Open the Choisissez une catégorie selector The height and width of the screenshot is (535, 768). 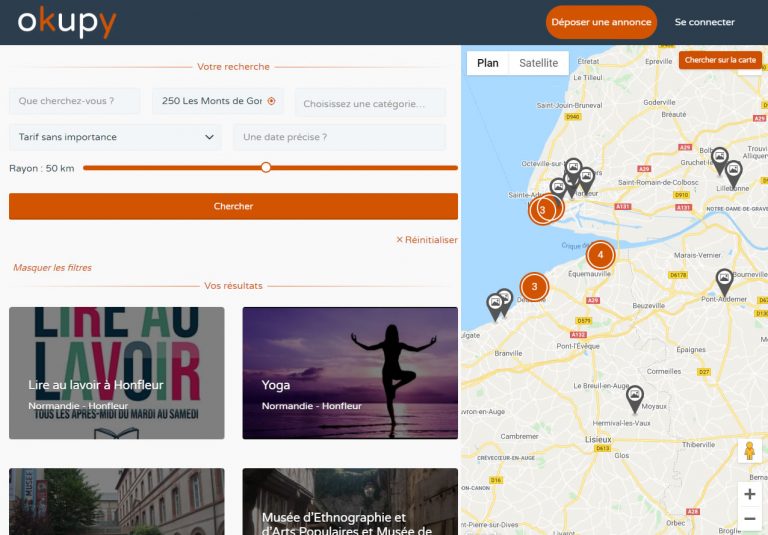coord(370,102)
